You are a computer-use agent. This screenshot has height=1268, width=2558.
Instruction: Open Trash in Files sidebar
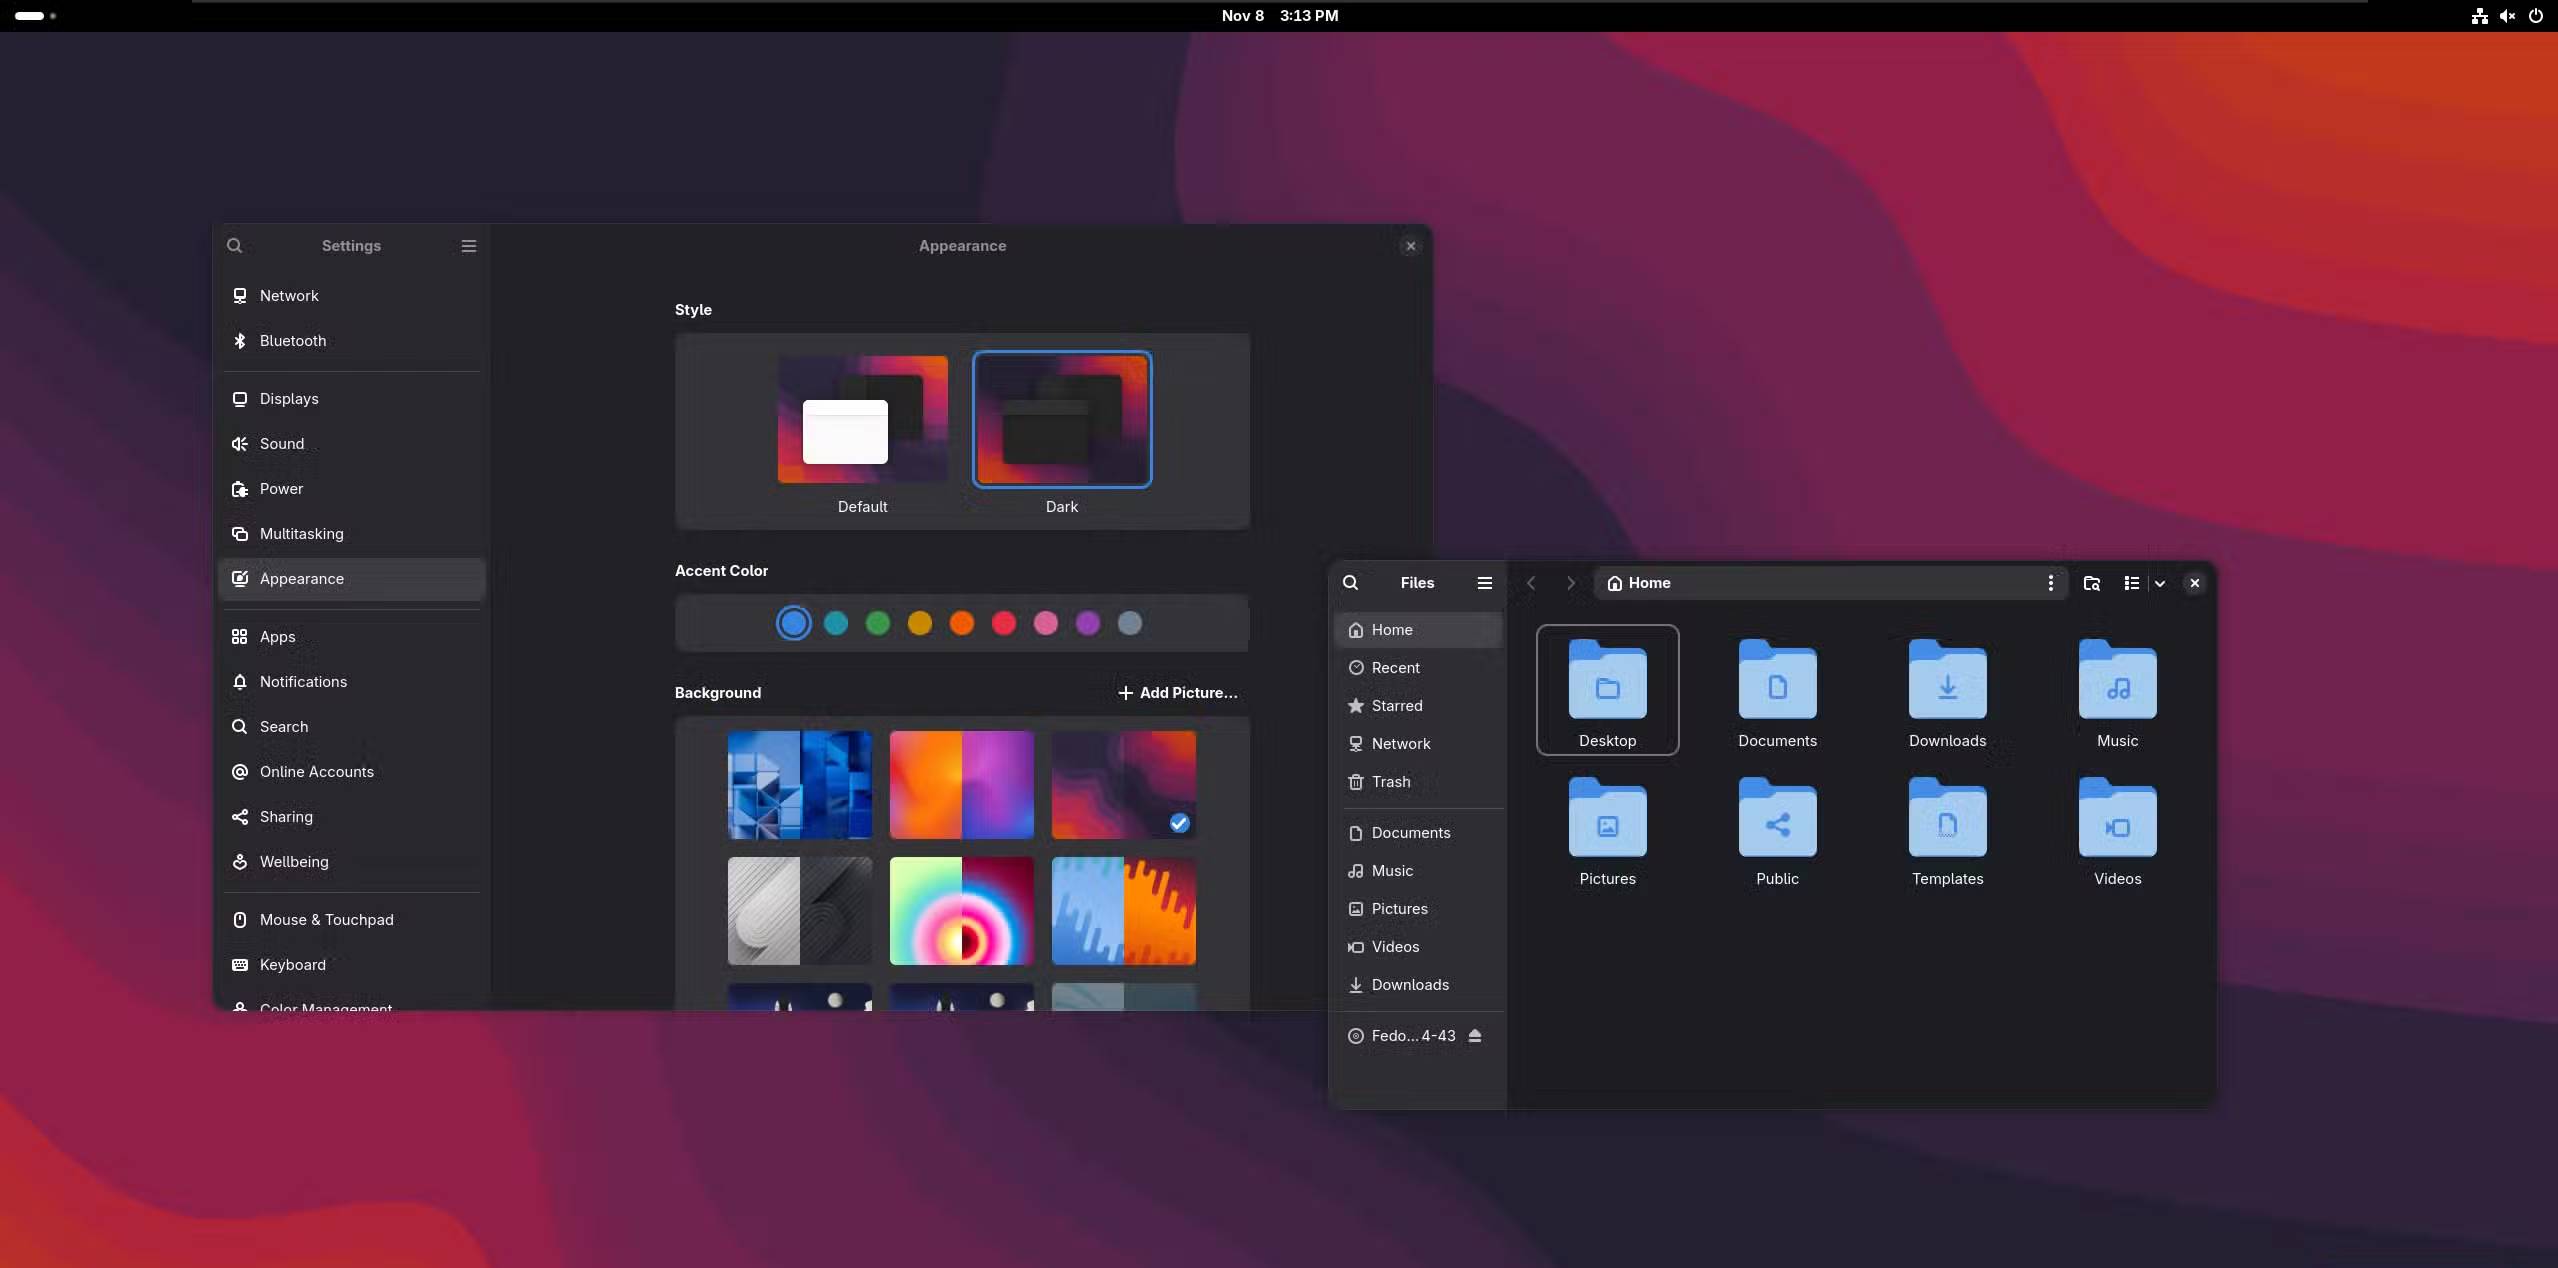pyautogui.click(x=1390, y=782)
